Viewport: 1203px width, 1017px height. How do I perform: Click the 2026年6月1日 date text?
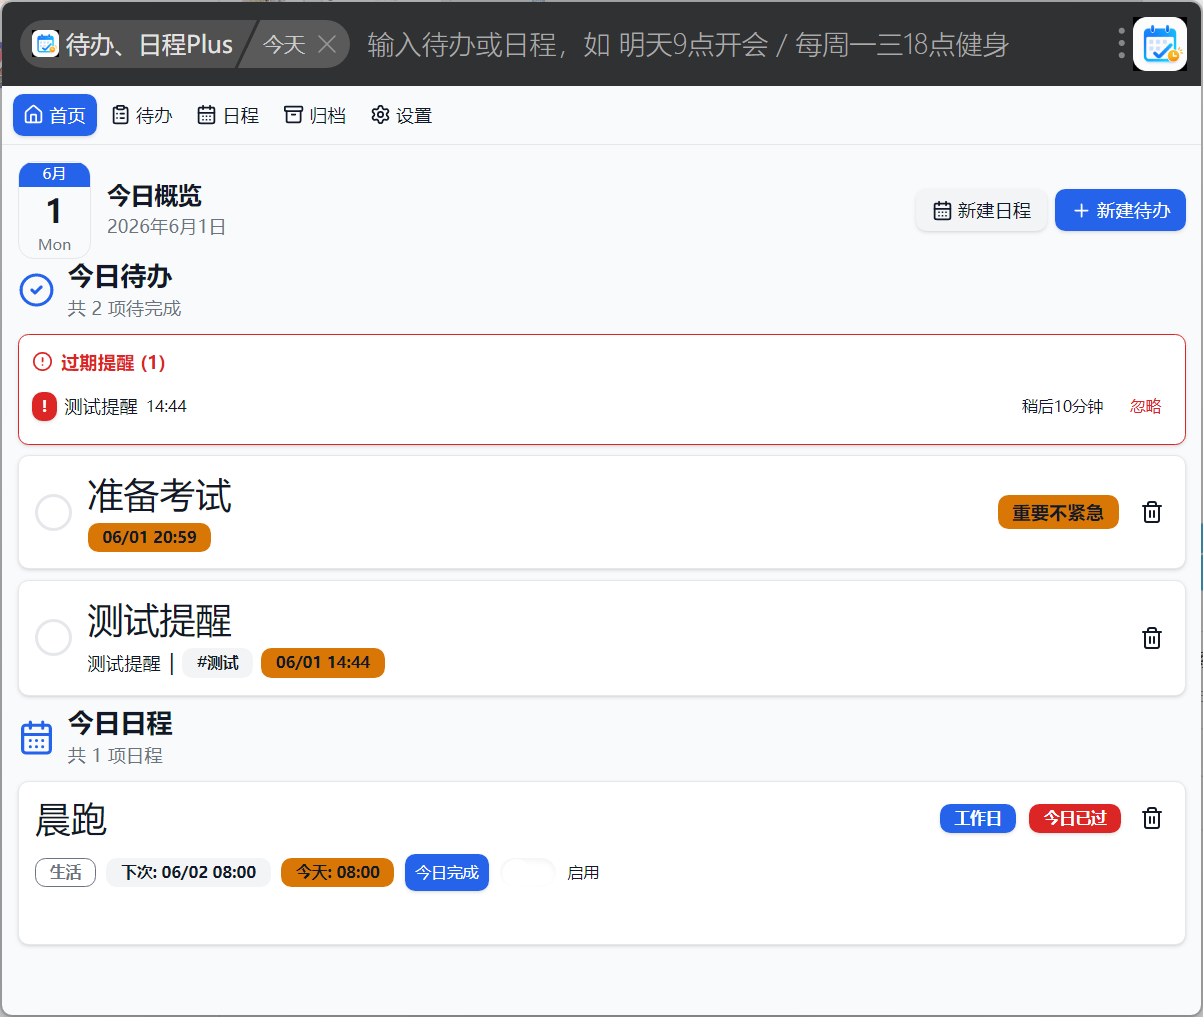tap(166, 227)
